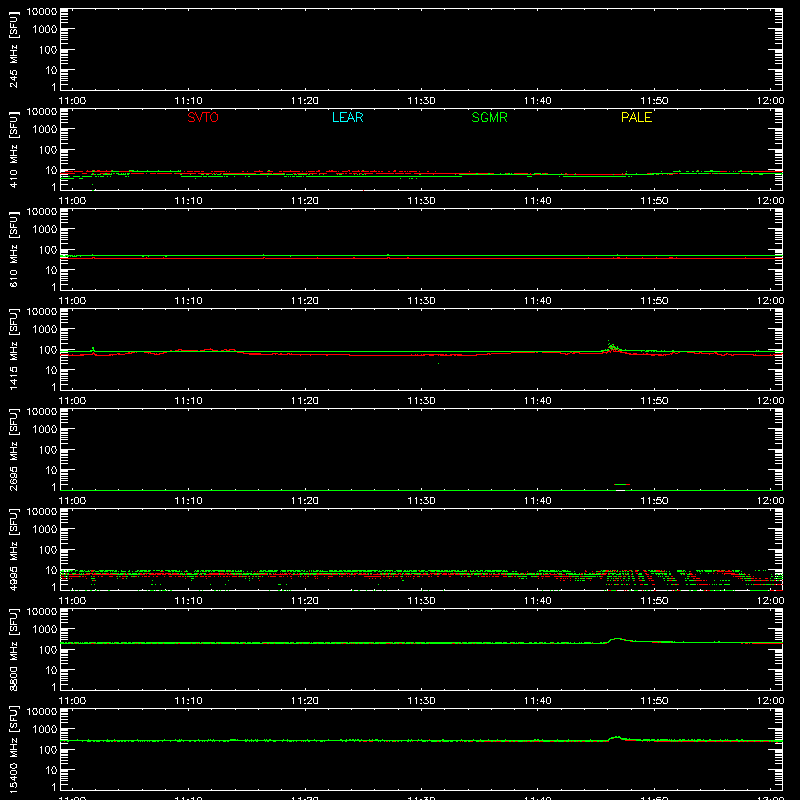Select the 410 MHz [SFU] axis title
The height and width of the screenshot is (800, 800).
click(x=14, y=149)
